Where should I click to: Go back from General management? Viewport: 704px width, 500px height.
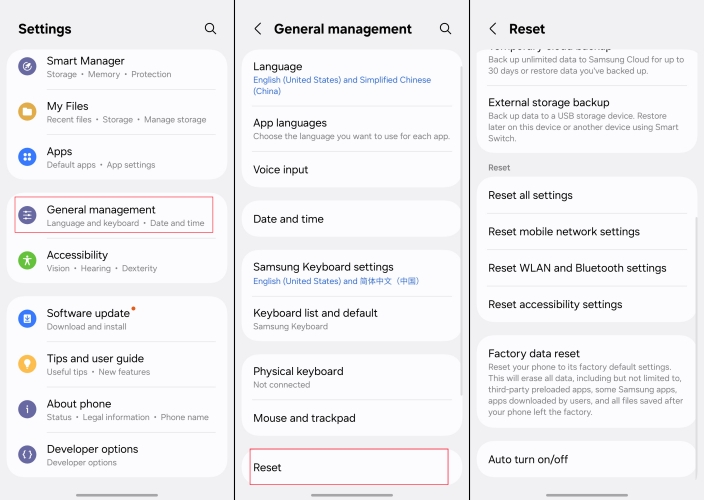point(258,29)
